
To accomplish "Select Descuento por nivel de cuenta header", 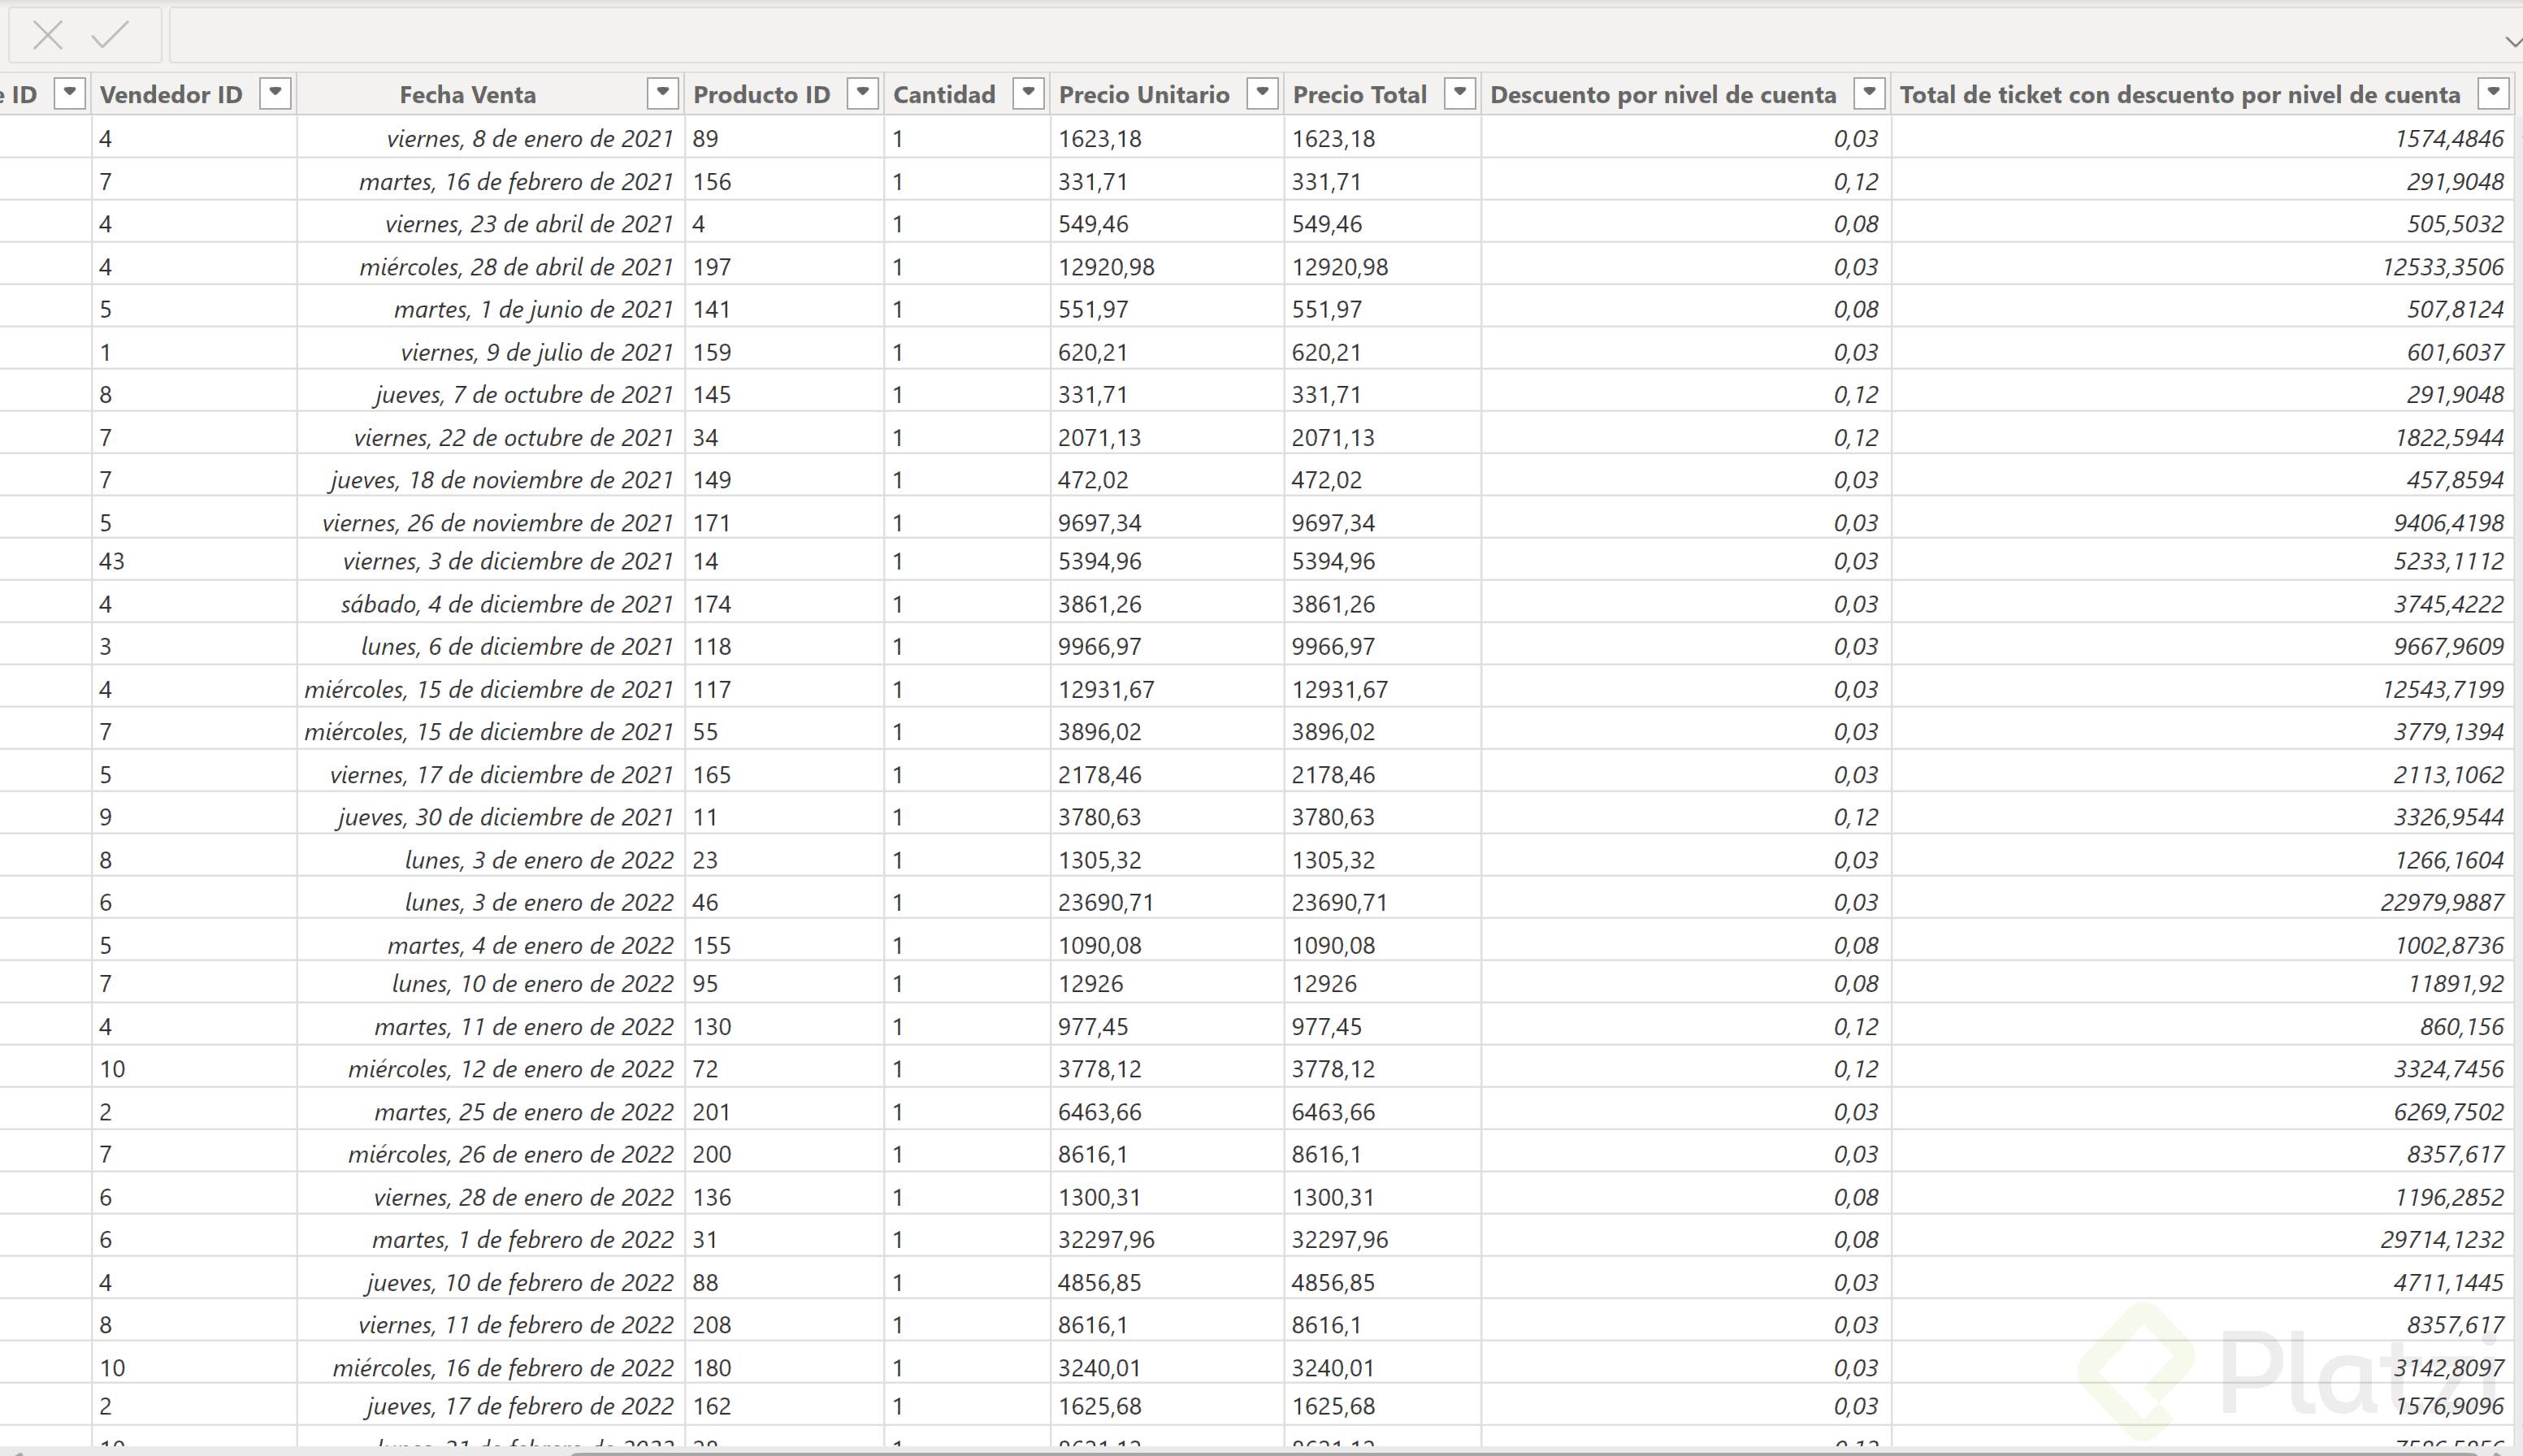I will click(x=1662, y=95).
